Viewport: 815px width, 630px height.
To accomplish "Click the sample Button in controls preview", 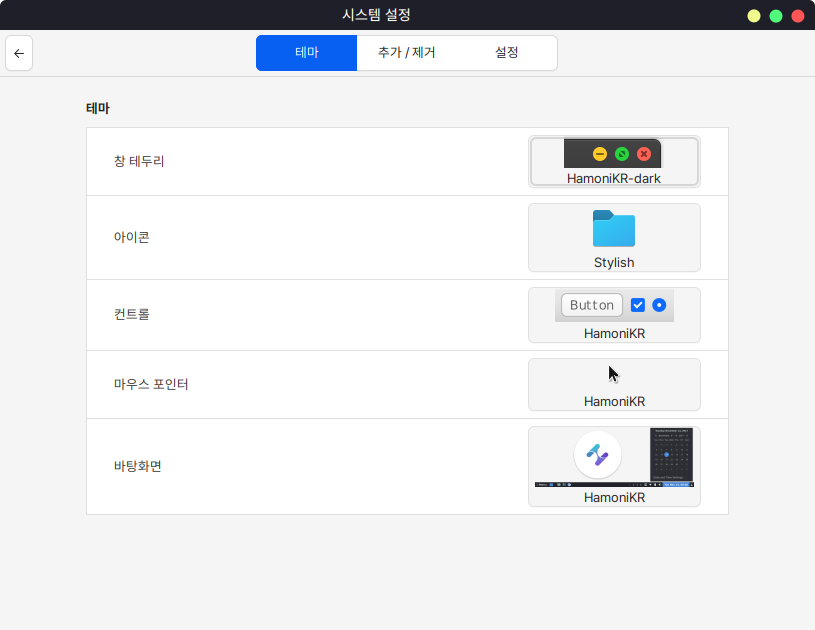I will click(x=591, y=305).
